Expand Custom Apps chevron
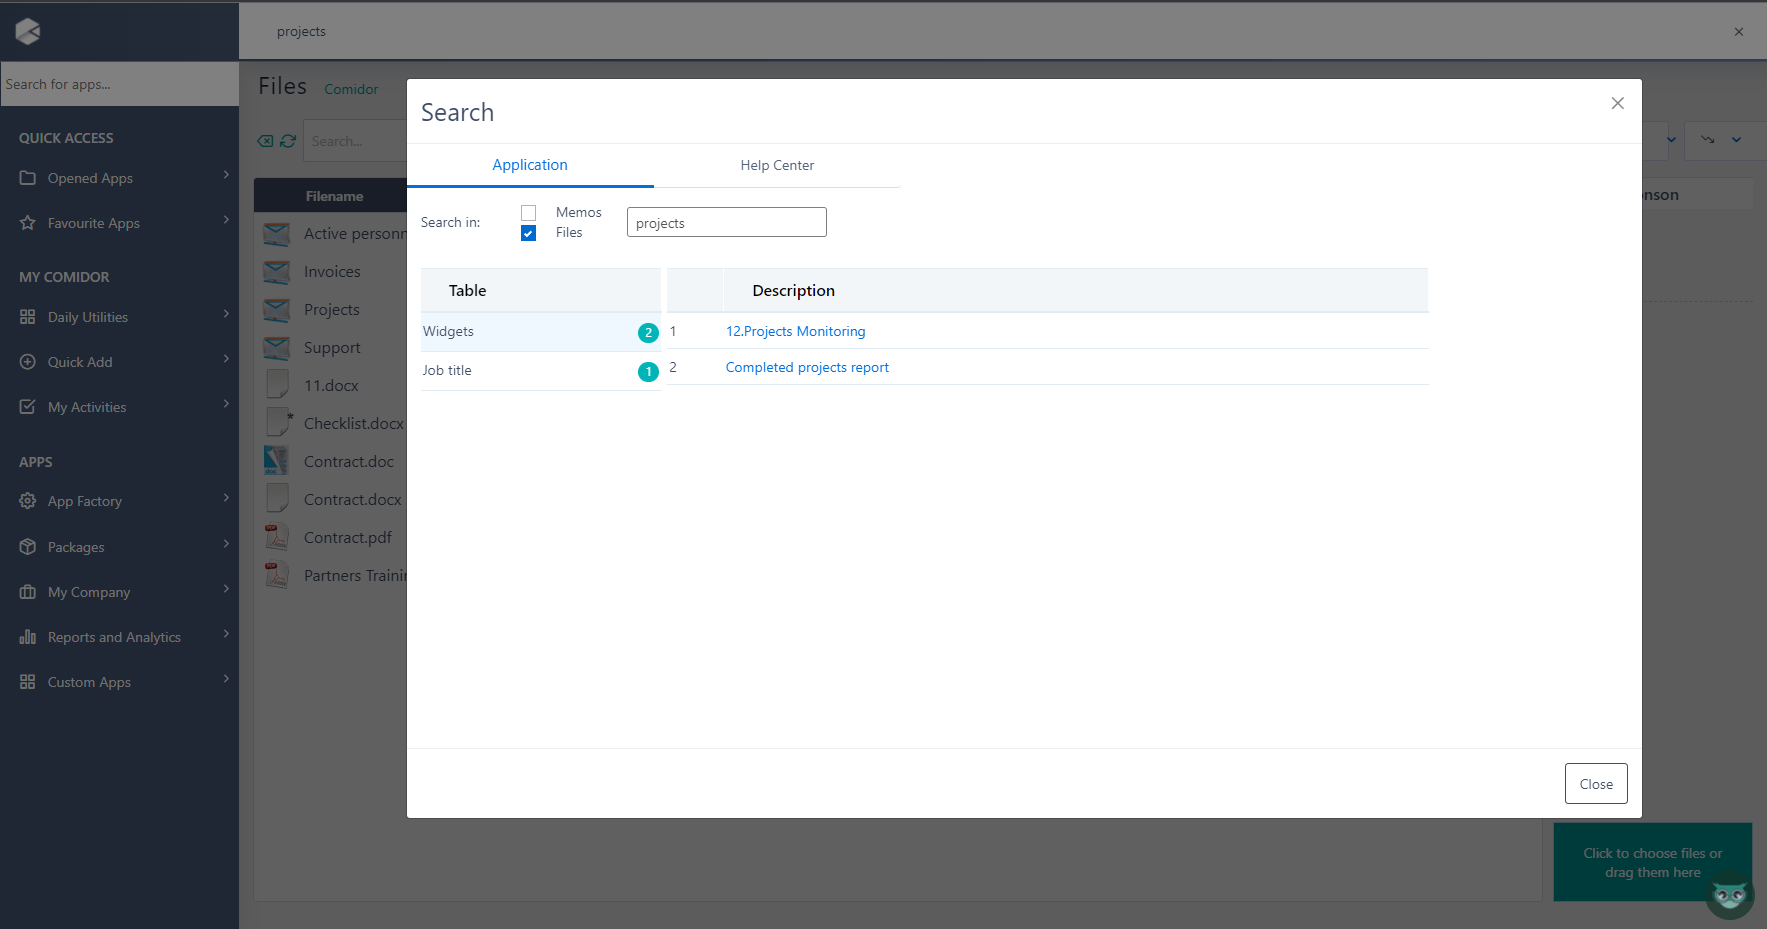Screen dimensions: 1767x929 point(226,679)
